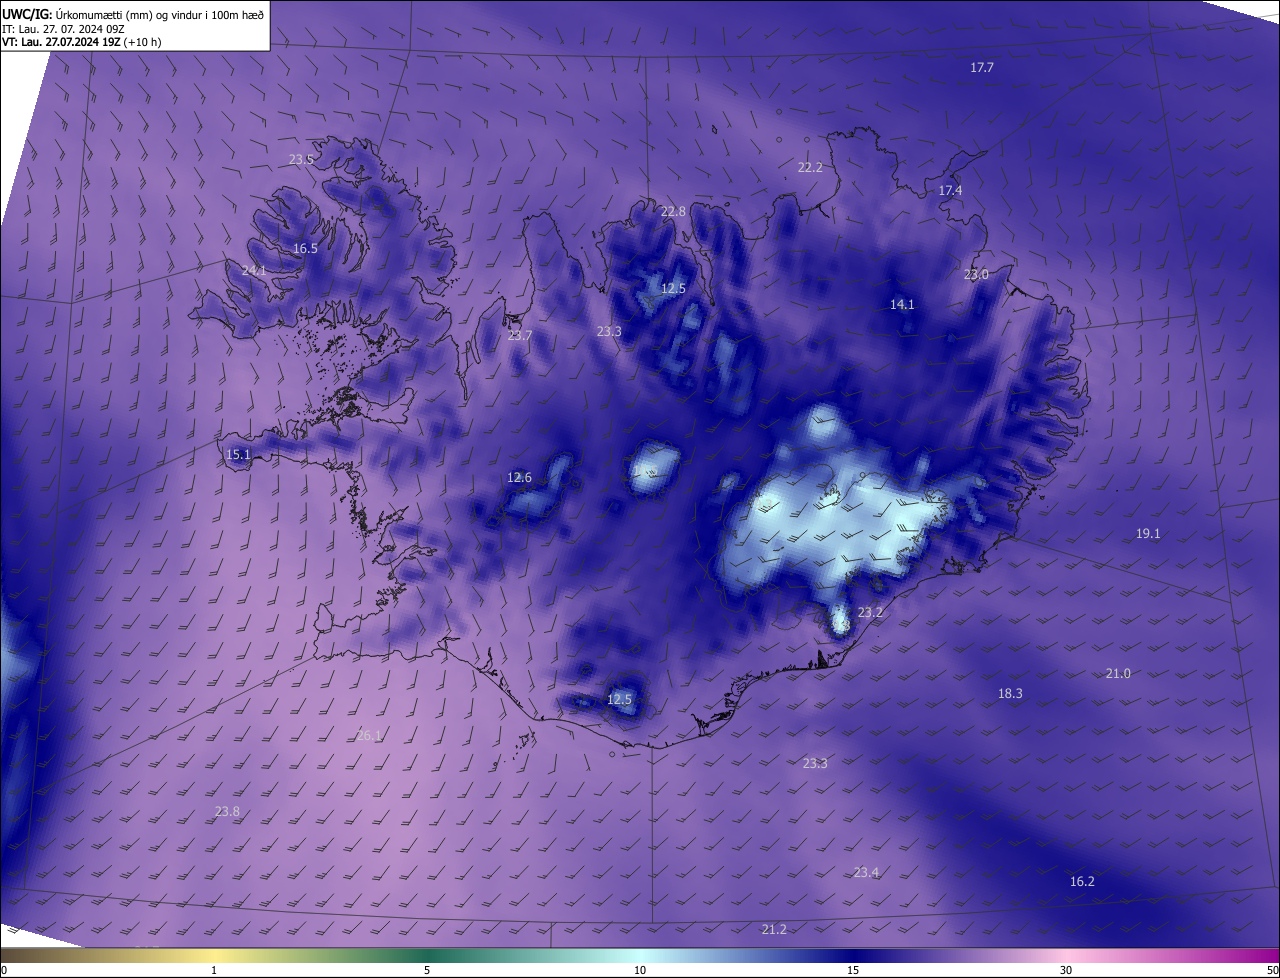Click the 23.7 value label
The height and width of the screenshot is (978, 1280).
[519, 336]
